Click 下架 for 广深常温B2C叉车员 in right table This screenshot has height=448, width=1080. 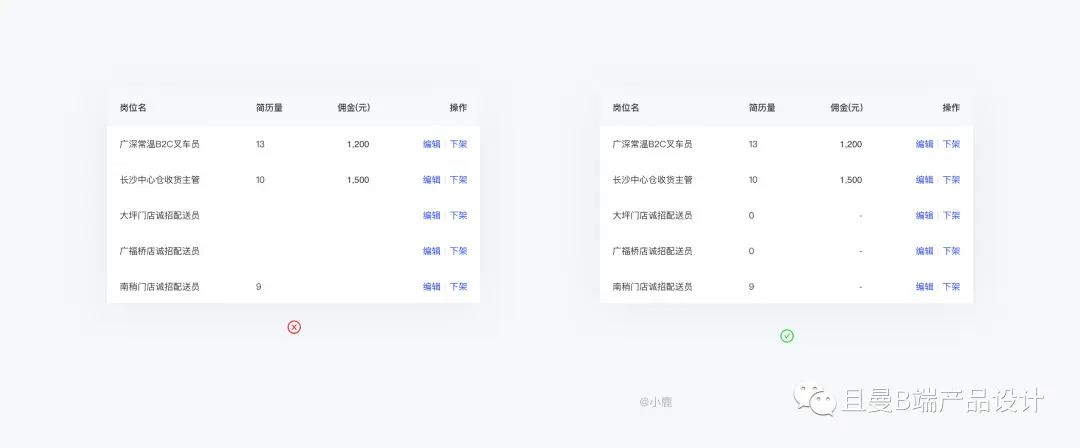pos(951,144)
